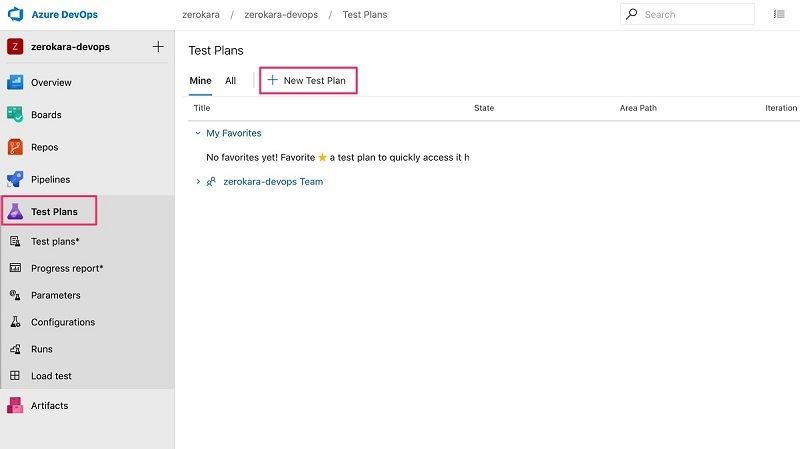
Task: Go to zerokara-devops breadcrumb link
Action: (x=281, y=15)
